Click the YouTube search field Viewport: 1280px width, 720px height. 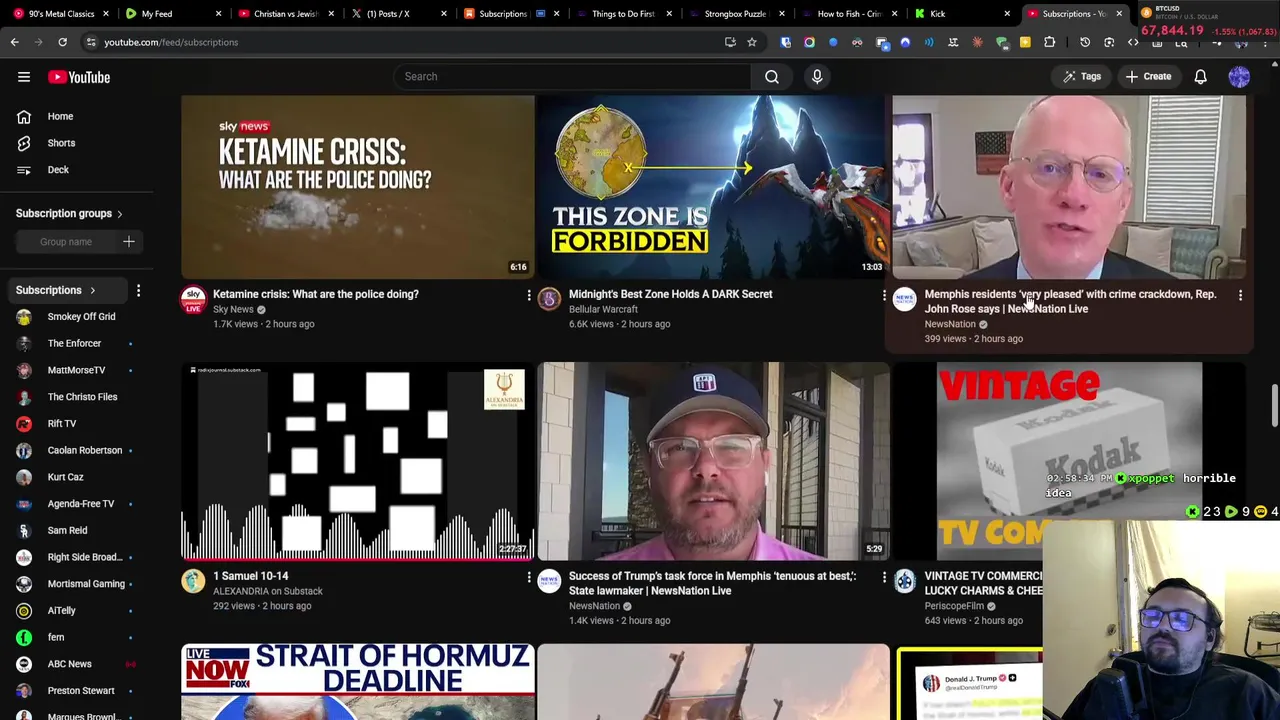(574, 76)
